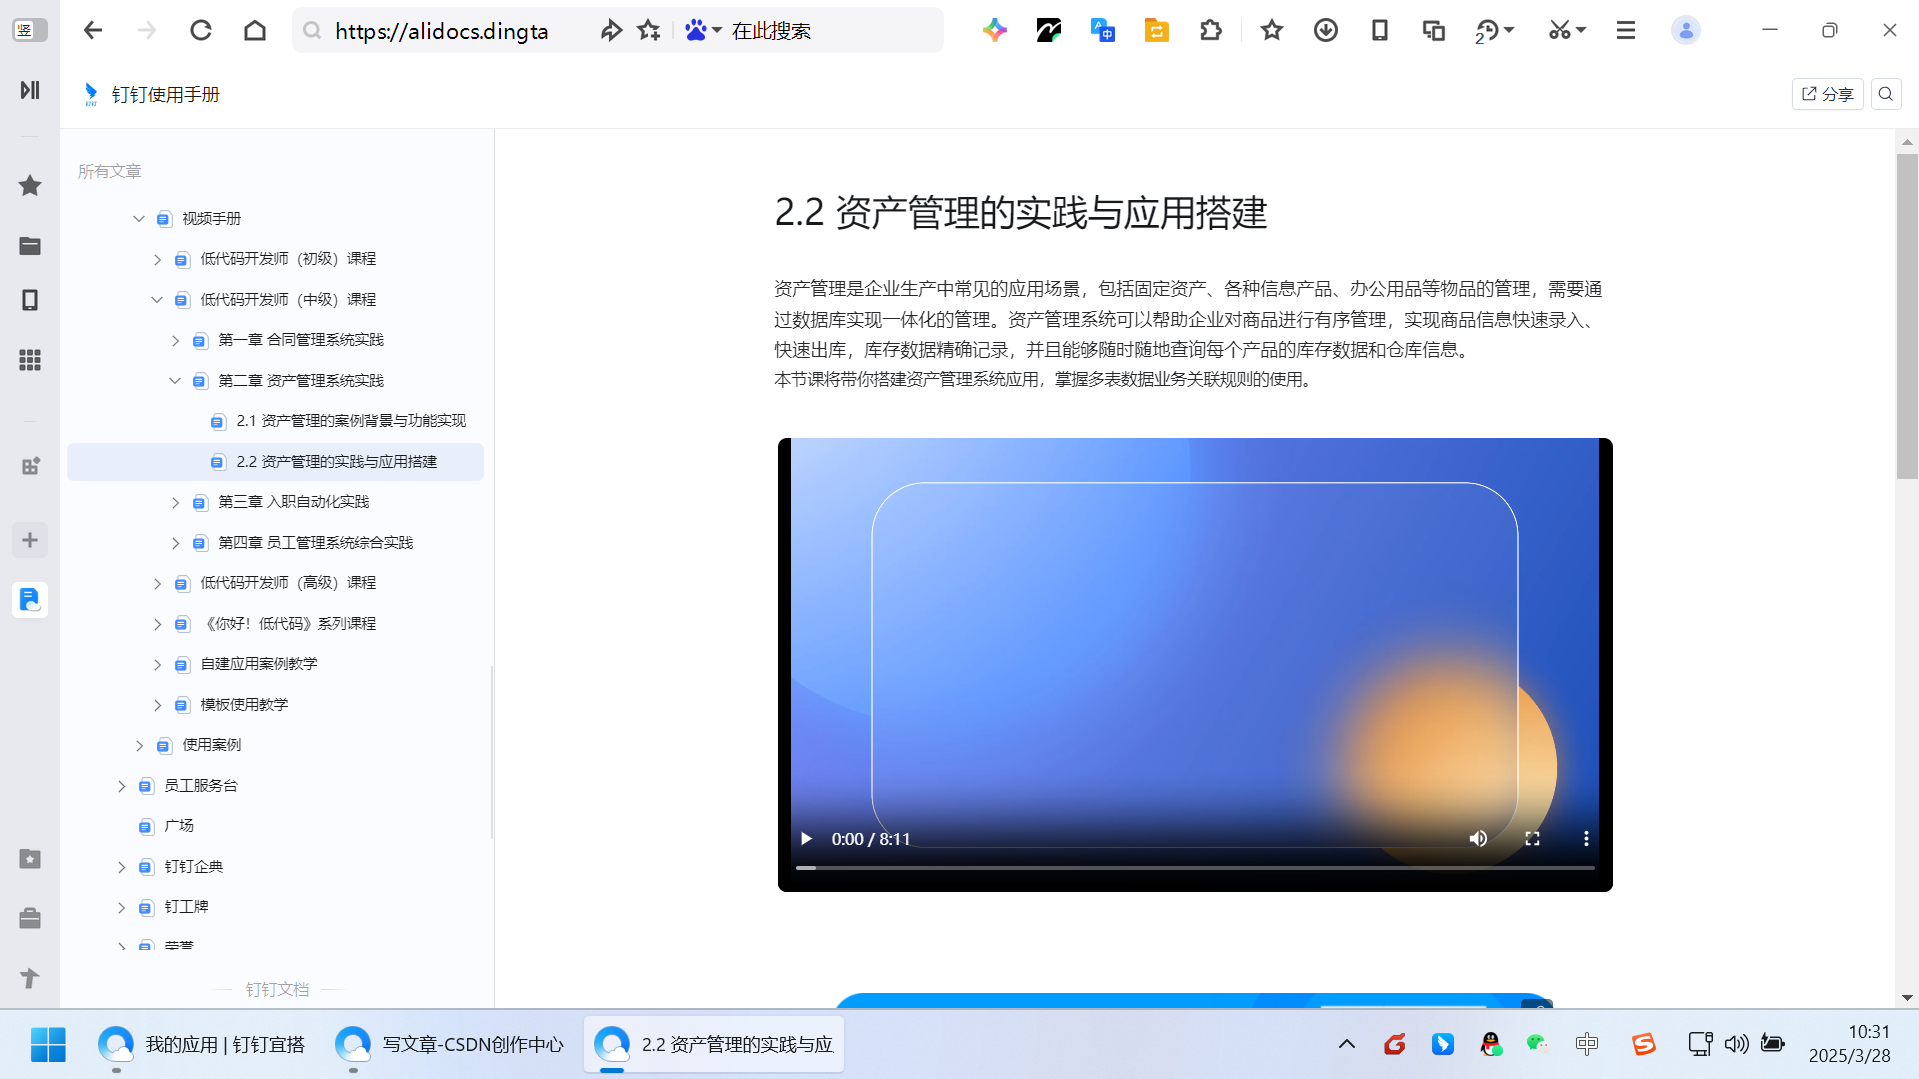Image resolution: width=1919 pixels, height=1079 pixels.
Task: Toggle mobile device view icon
Action: 1380,30
